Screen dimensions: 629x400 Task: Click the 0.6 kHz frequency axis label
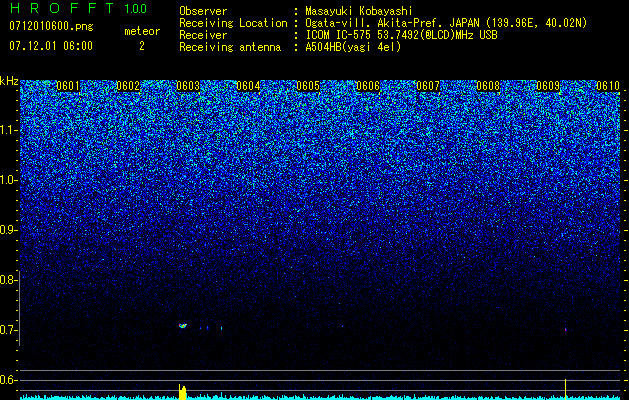[7, 380]
